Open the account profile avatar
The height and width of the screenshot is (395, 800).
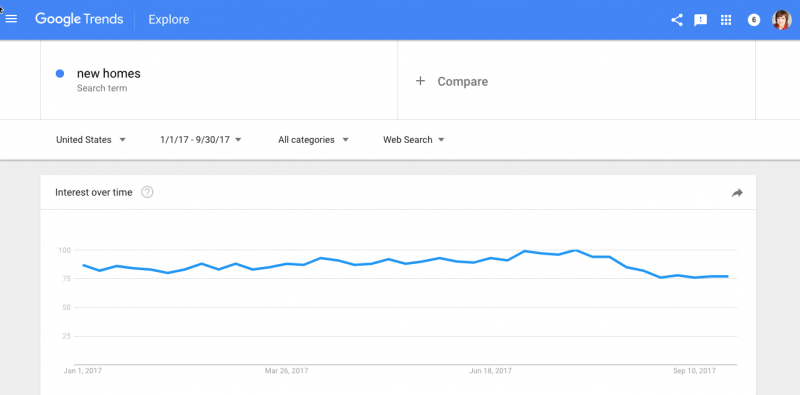(781, 20)
